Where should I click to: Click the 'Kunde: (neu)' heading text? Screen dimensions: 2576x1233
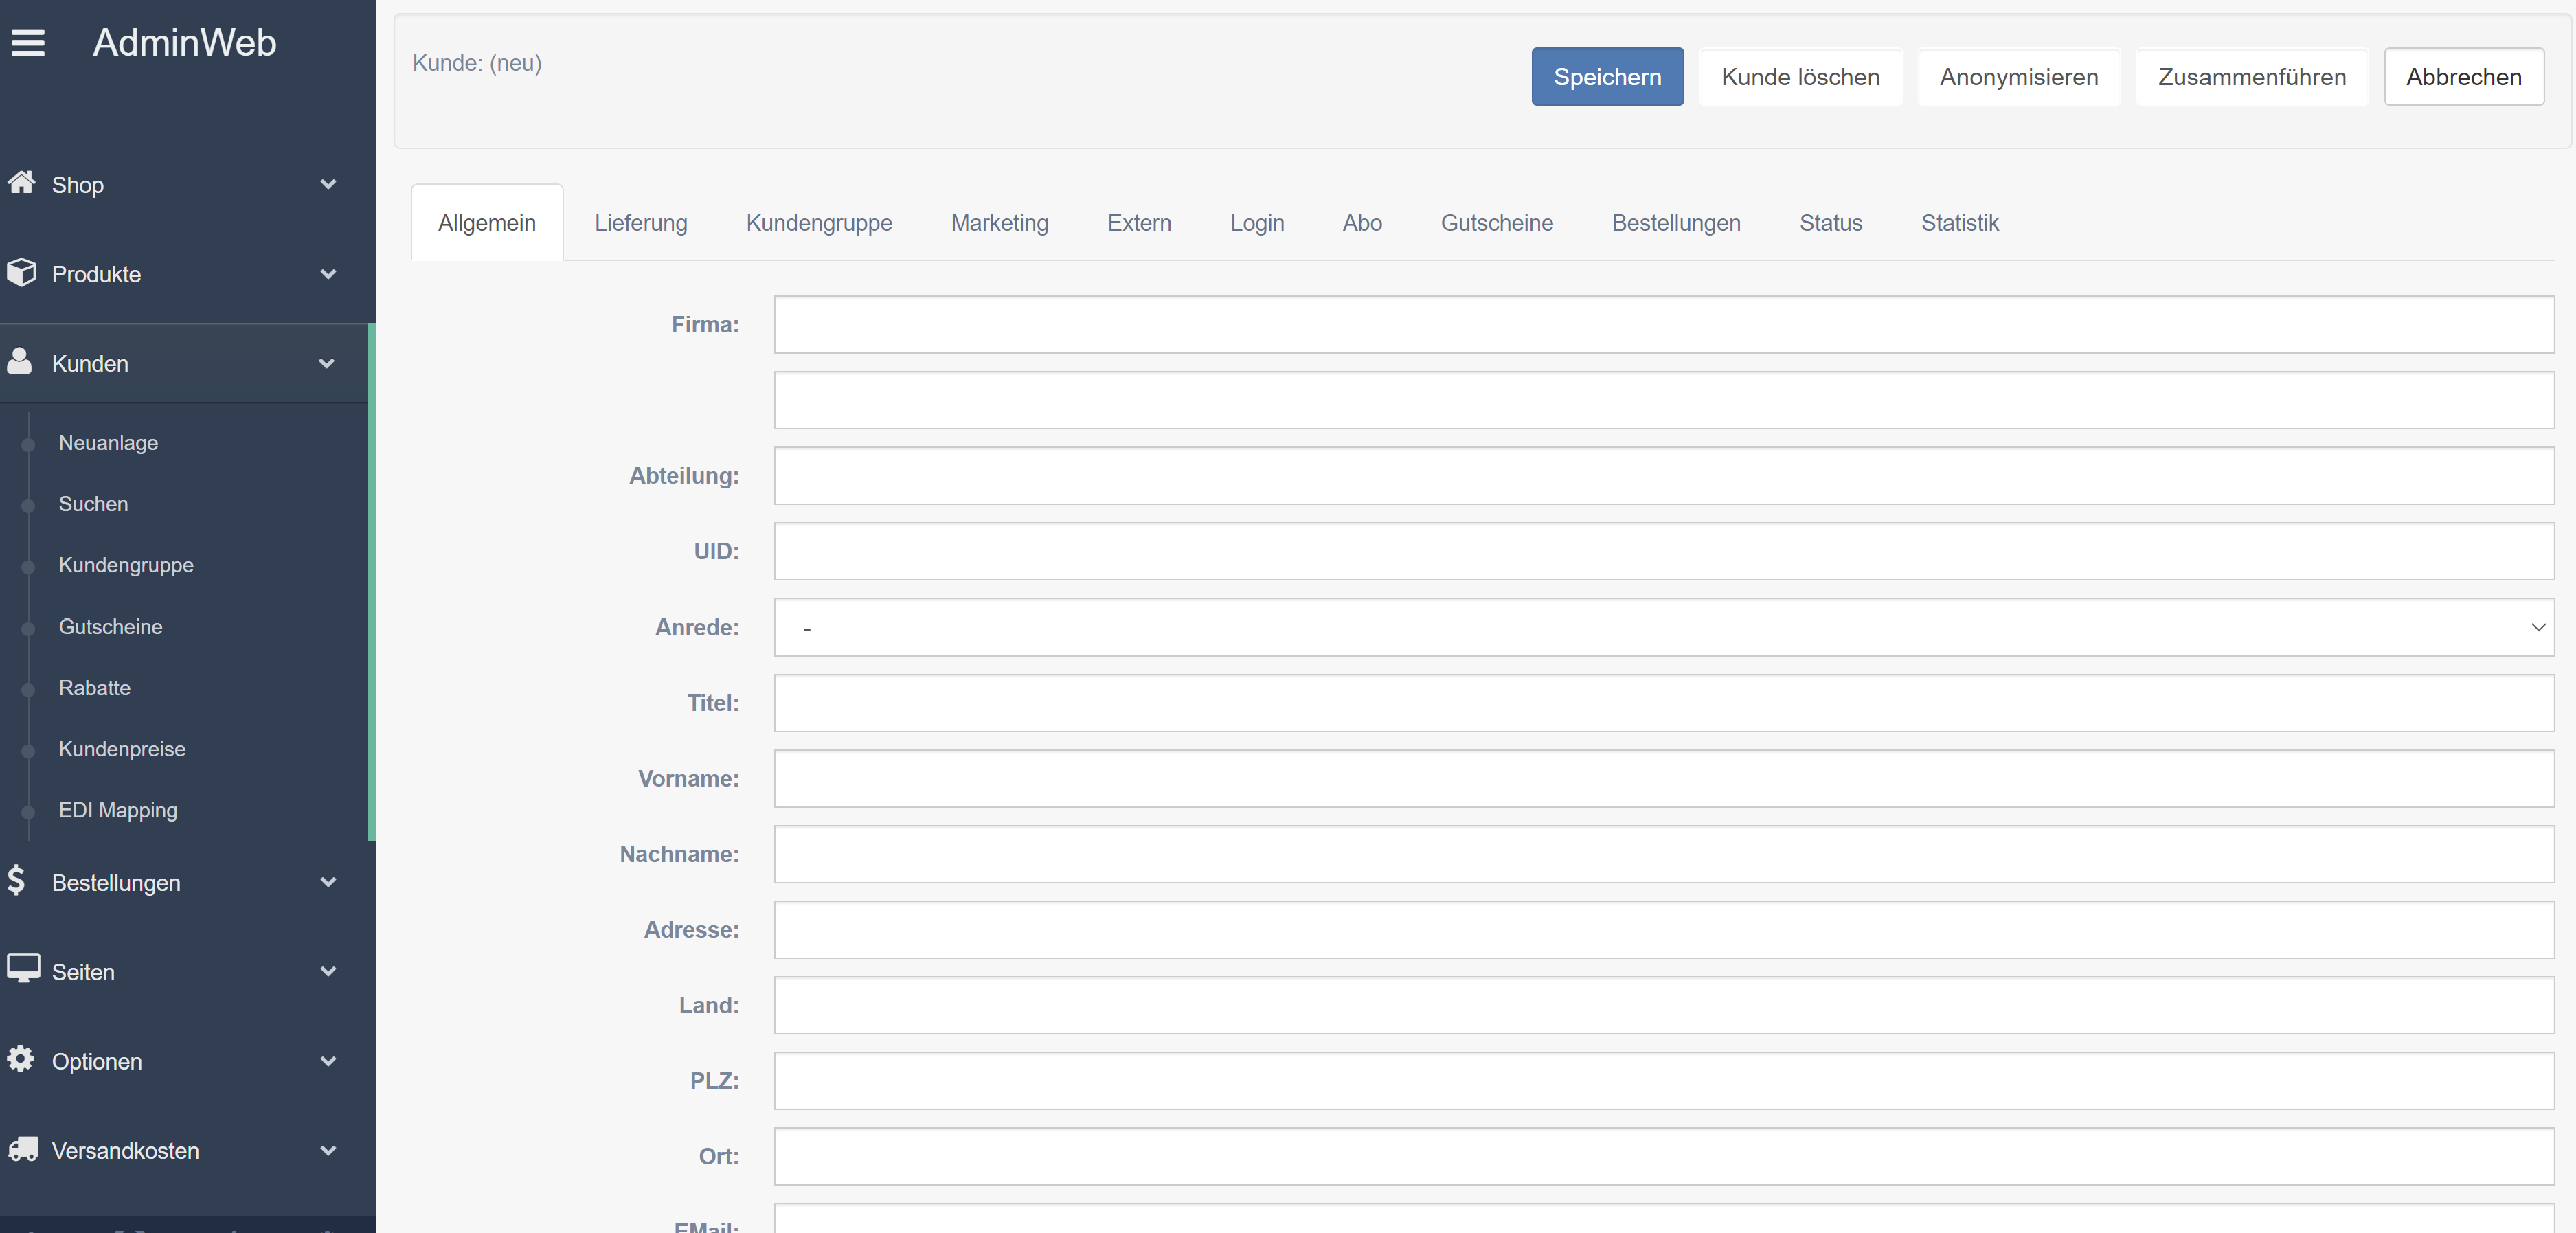[x=477, y=63]
